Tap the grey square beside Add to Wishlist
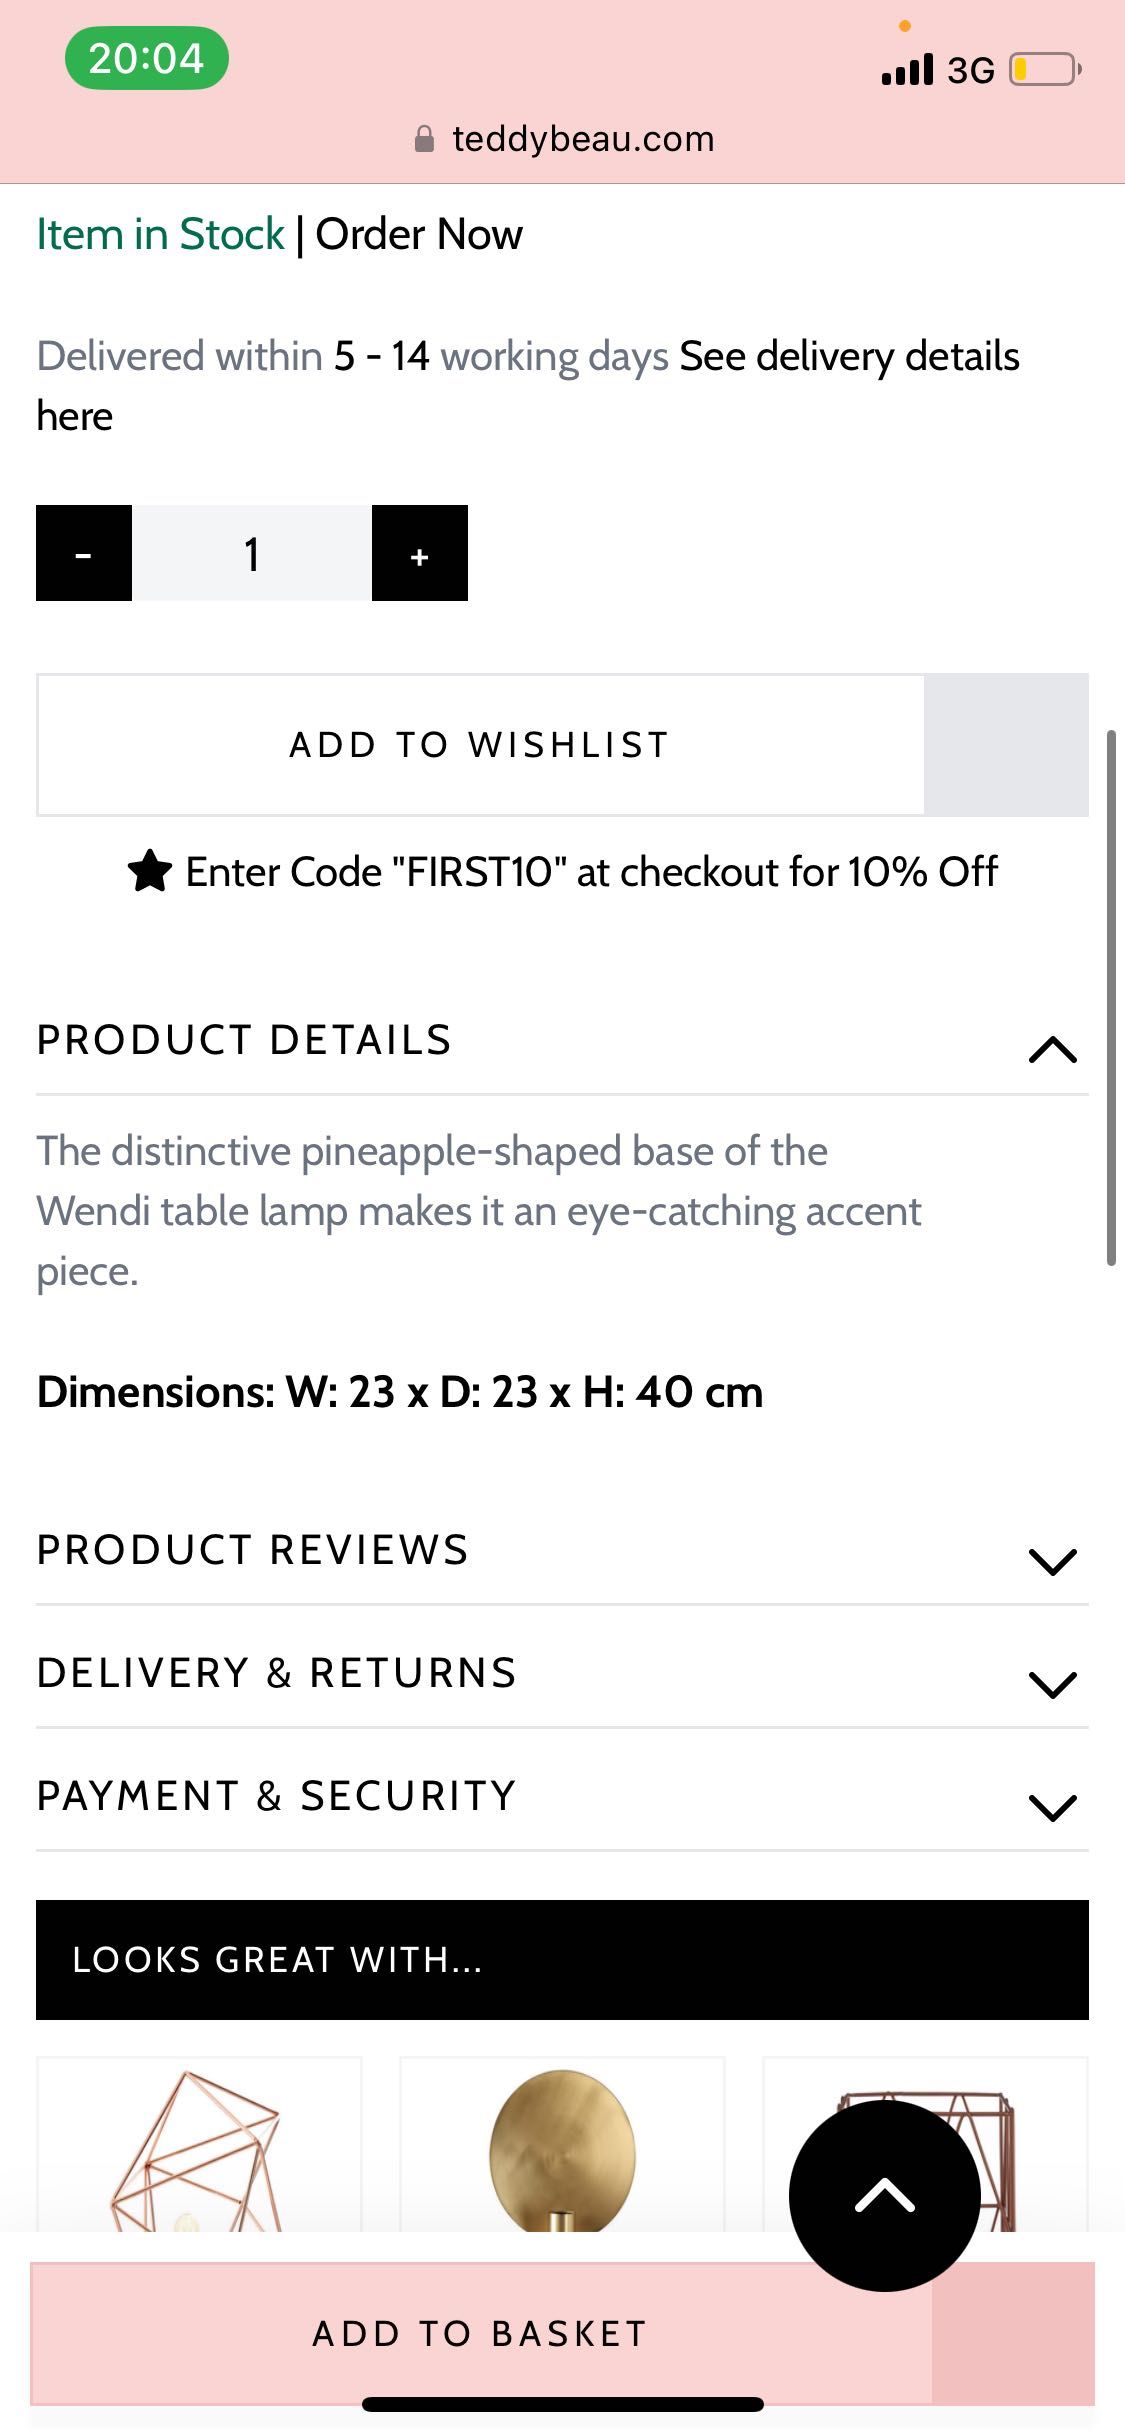1125x2436 pixels. (x=1006, y=745)
